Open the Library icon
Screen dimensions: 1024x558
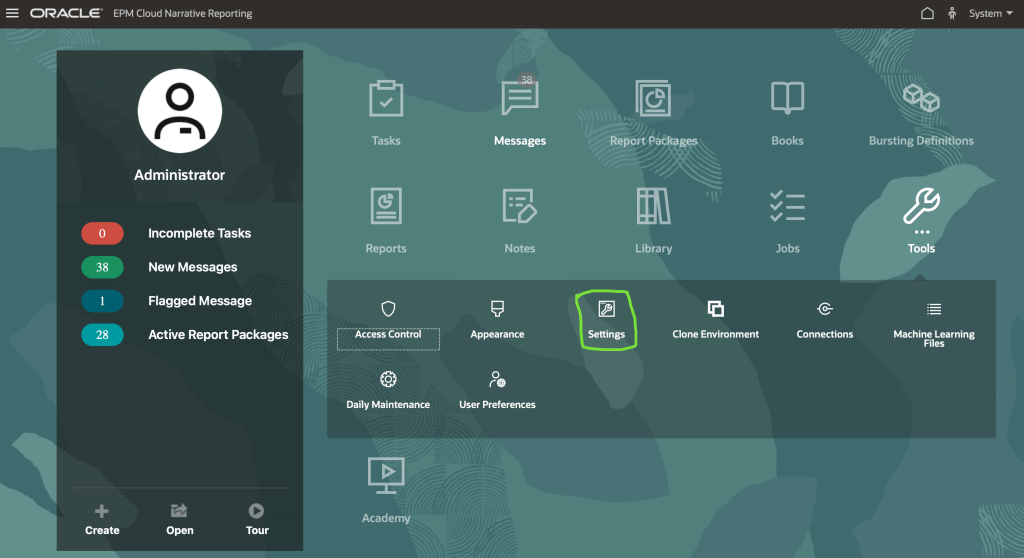click(653, 207)
